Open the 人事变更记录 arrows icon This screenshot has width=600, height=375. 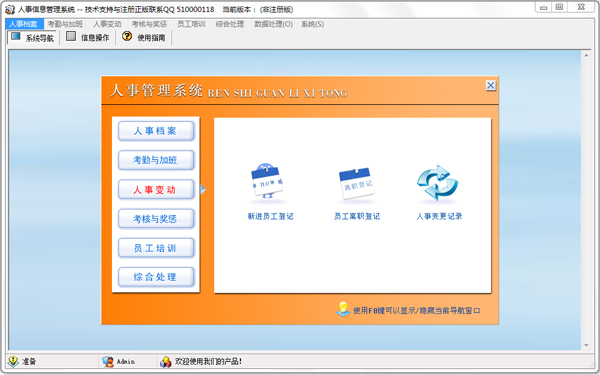click(437, 183)
